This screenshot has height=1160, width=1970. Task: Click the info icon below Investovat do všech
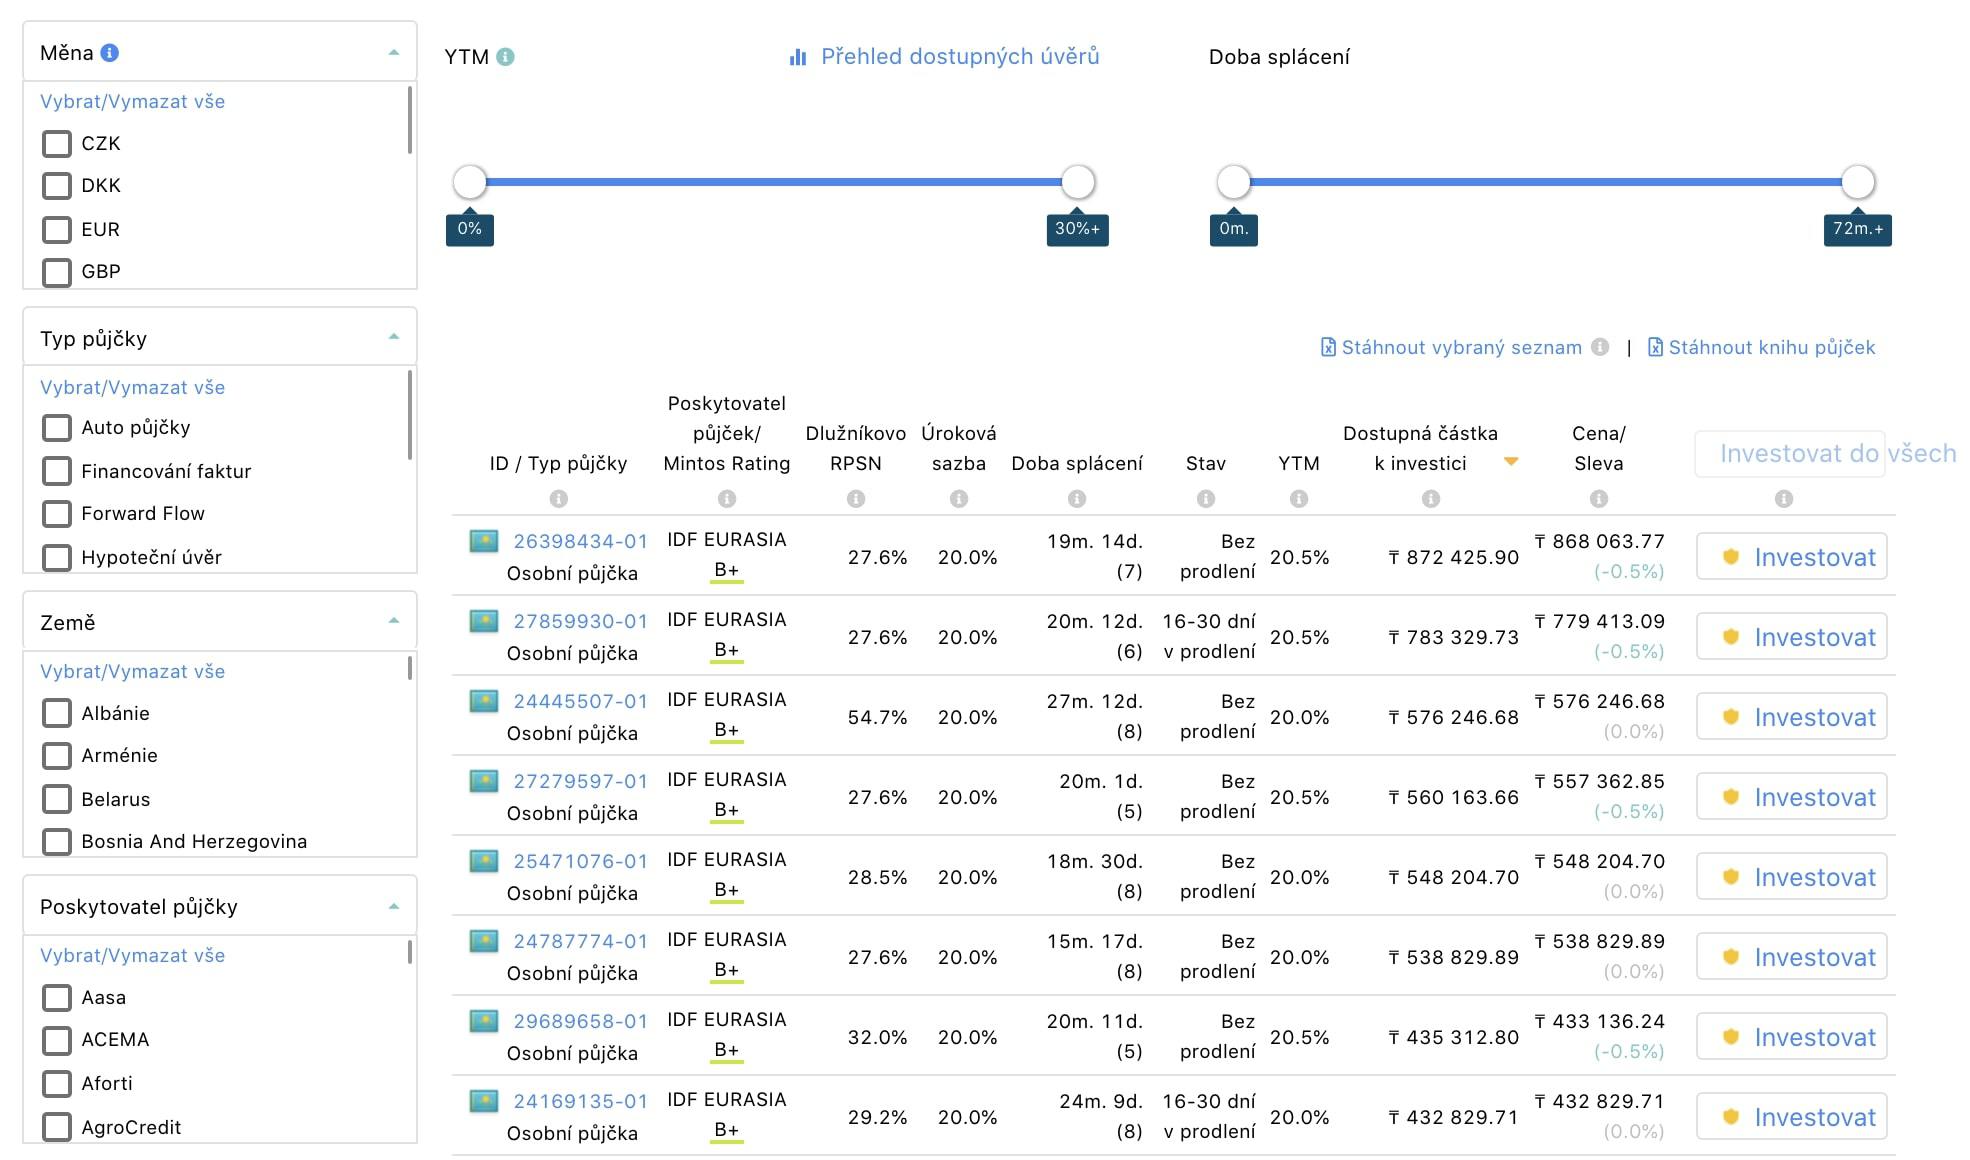1784,498
